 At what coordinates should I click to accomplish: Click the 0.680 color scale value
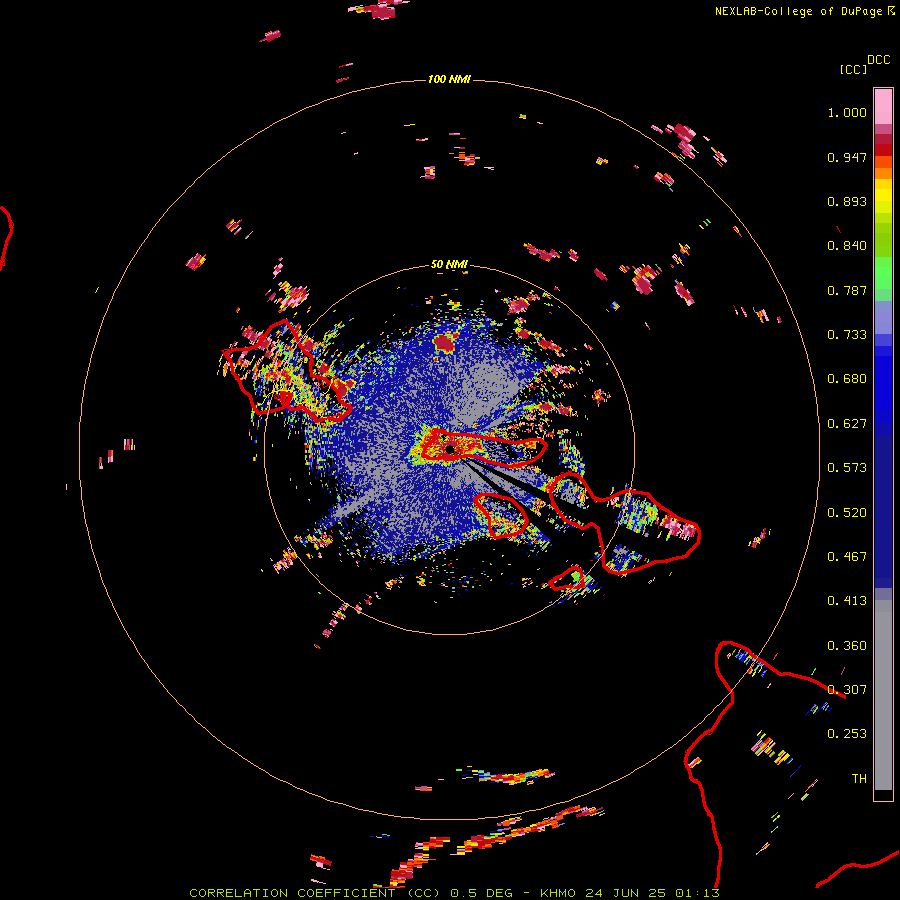pyautogui.click(x=847, y=379)
